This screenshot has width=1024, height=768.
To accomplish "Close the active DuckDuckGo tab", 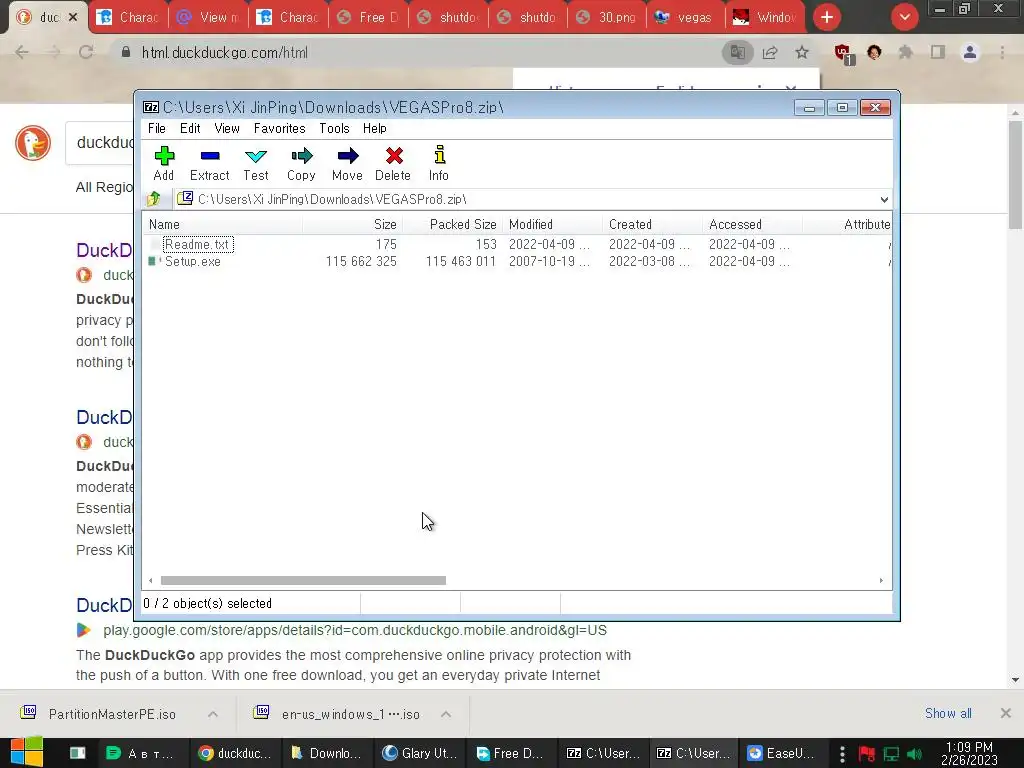I will click(x=73, y=17).
